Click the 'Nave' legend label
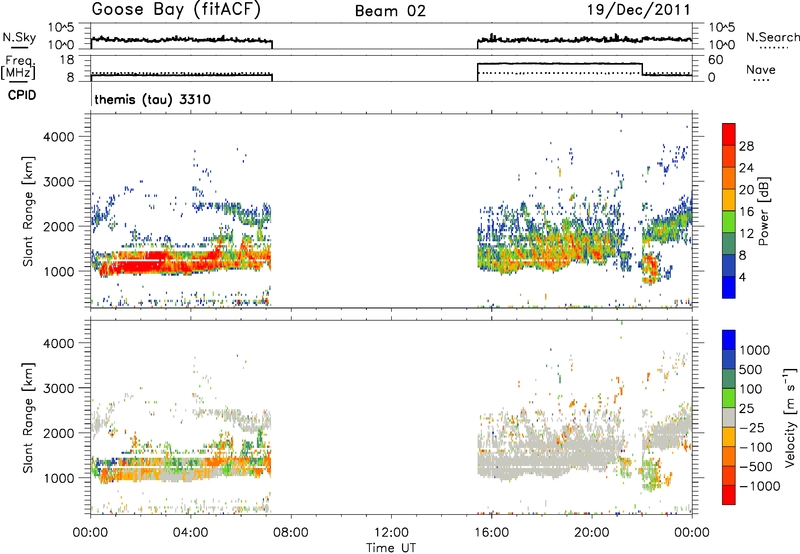Image resolution: width=800 pixels, height=554 pixels. click(x=761, y=69)
